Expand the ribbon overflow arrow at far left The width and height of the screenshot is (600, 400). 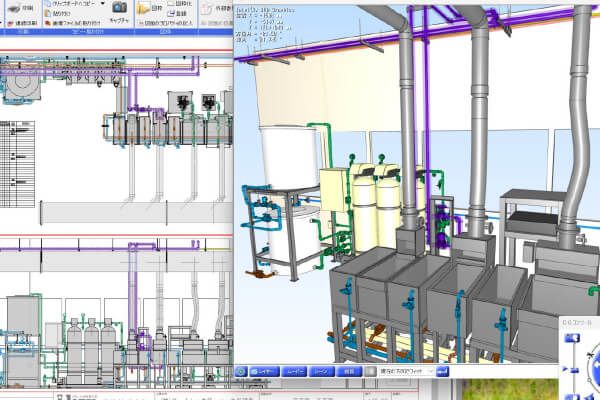pos(1,23)
